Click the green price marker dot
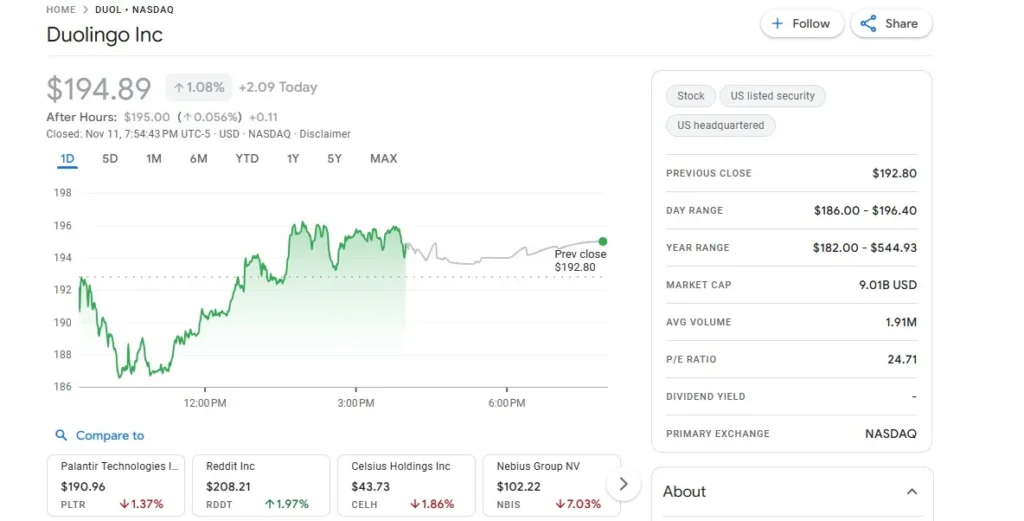The height and width of the screenshot is (521, 1024). [x=603, y=241]
